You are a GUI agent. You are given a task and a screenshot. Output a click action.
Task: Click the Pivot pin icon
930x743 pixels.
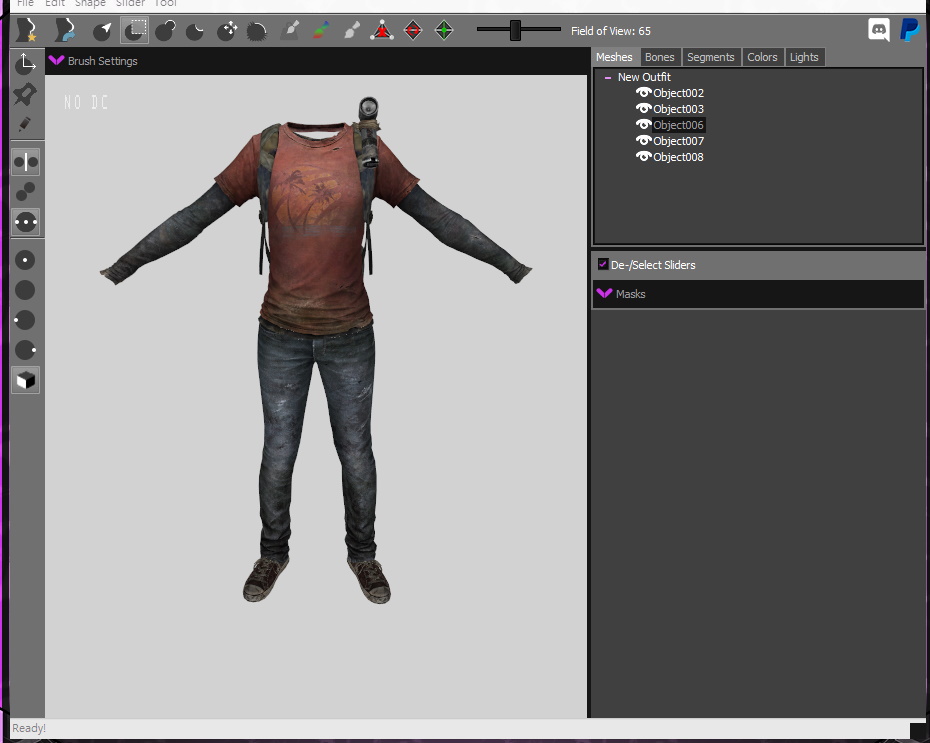click(x=25, y=94)
